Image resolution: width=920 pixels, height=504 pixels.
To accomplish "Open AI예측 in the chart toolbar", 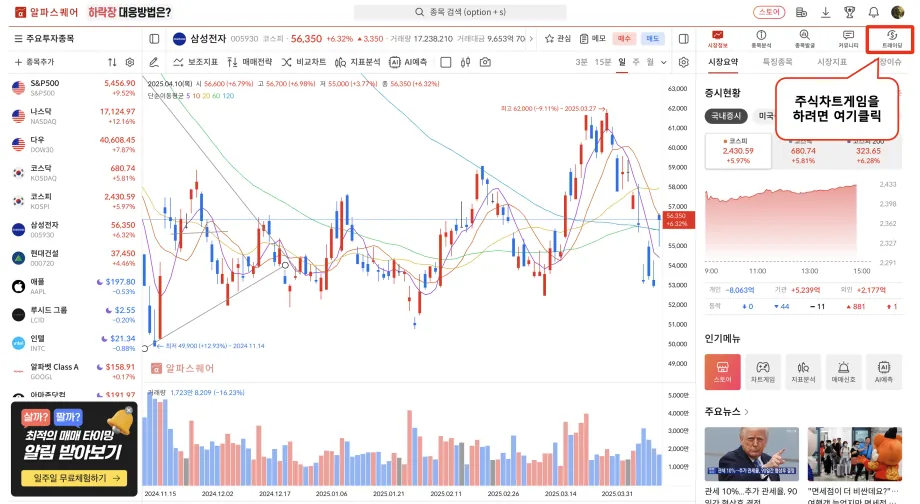I will [x=408, y=62].
